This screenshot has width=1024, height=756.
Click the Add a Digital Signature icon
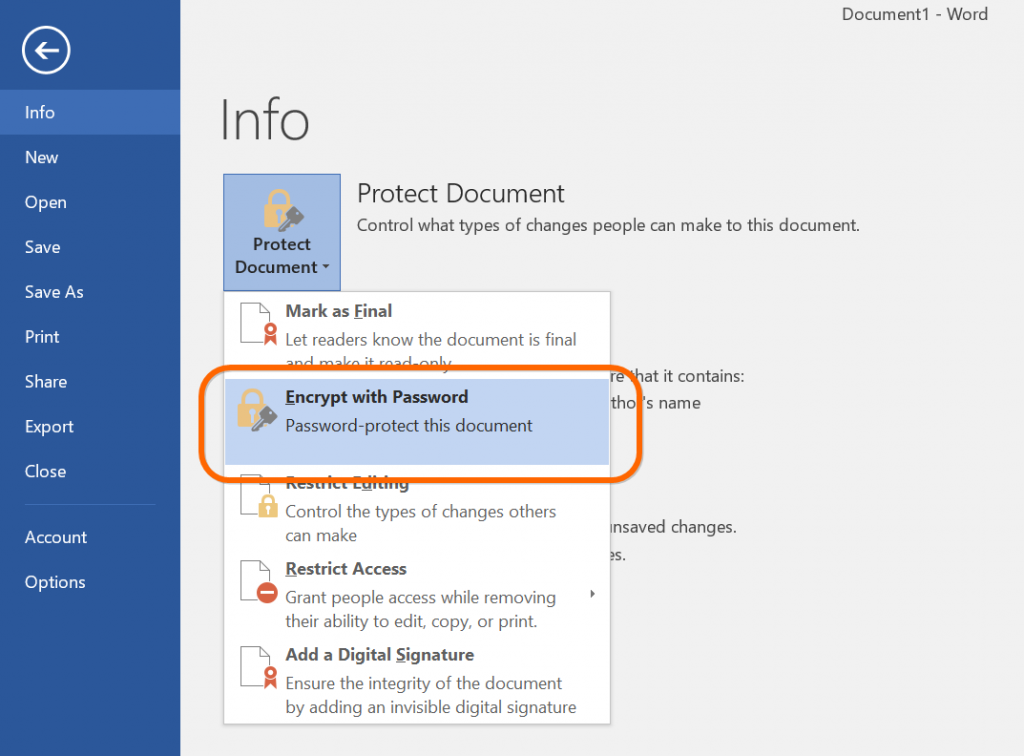pyautogui.click(x=259, y=669)
